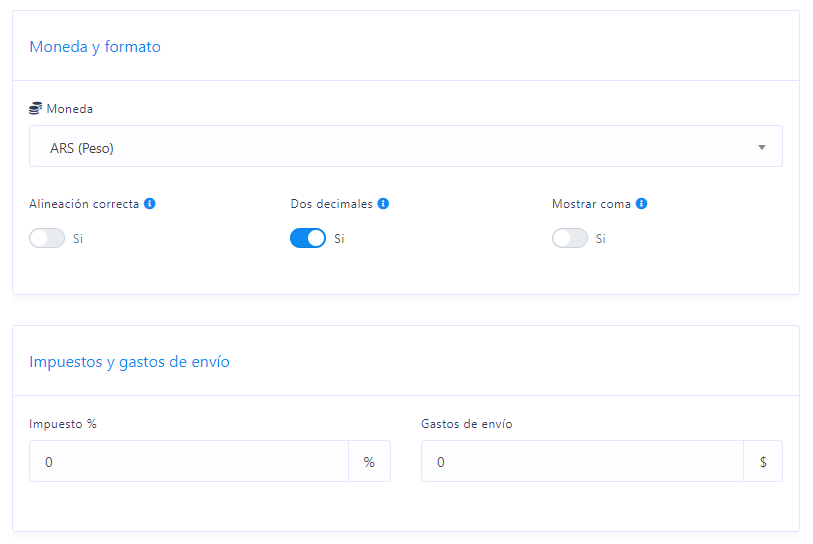
Task: Click the Impuestos y gastos de envío heading
Action: [x=129, y=361]
